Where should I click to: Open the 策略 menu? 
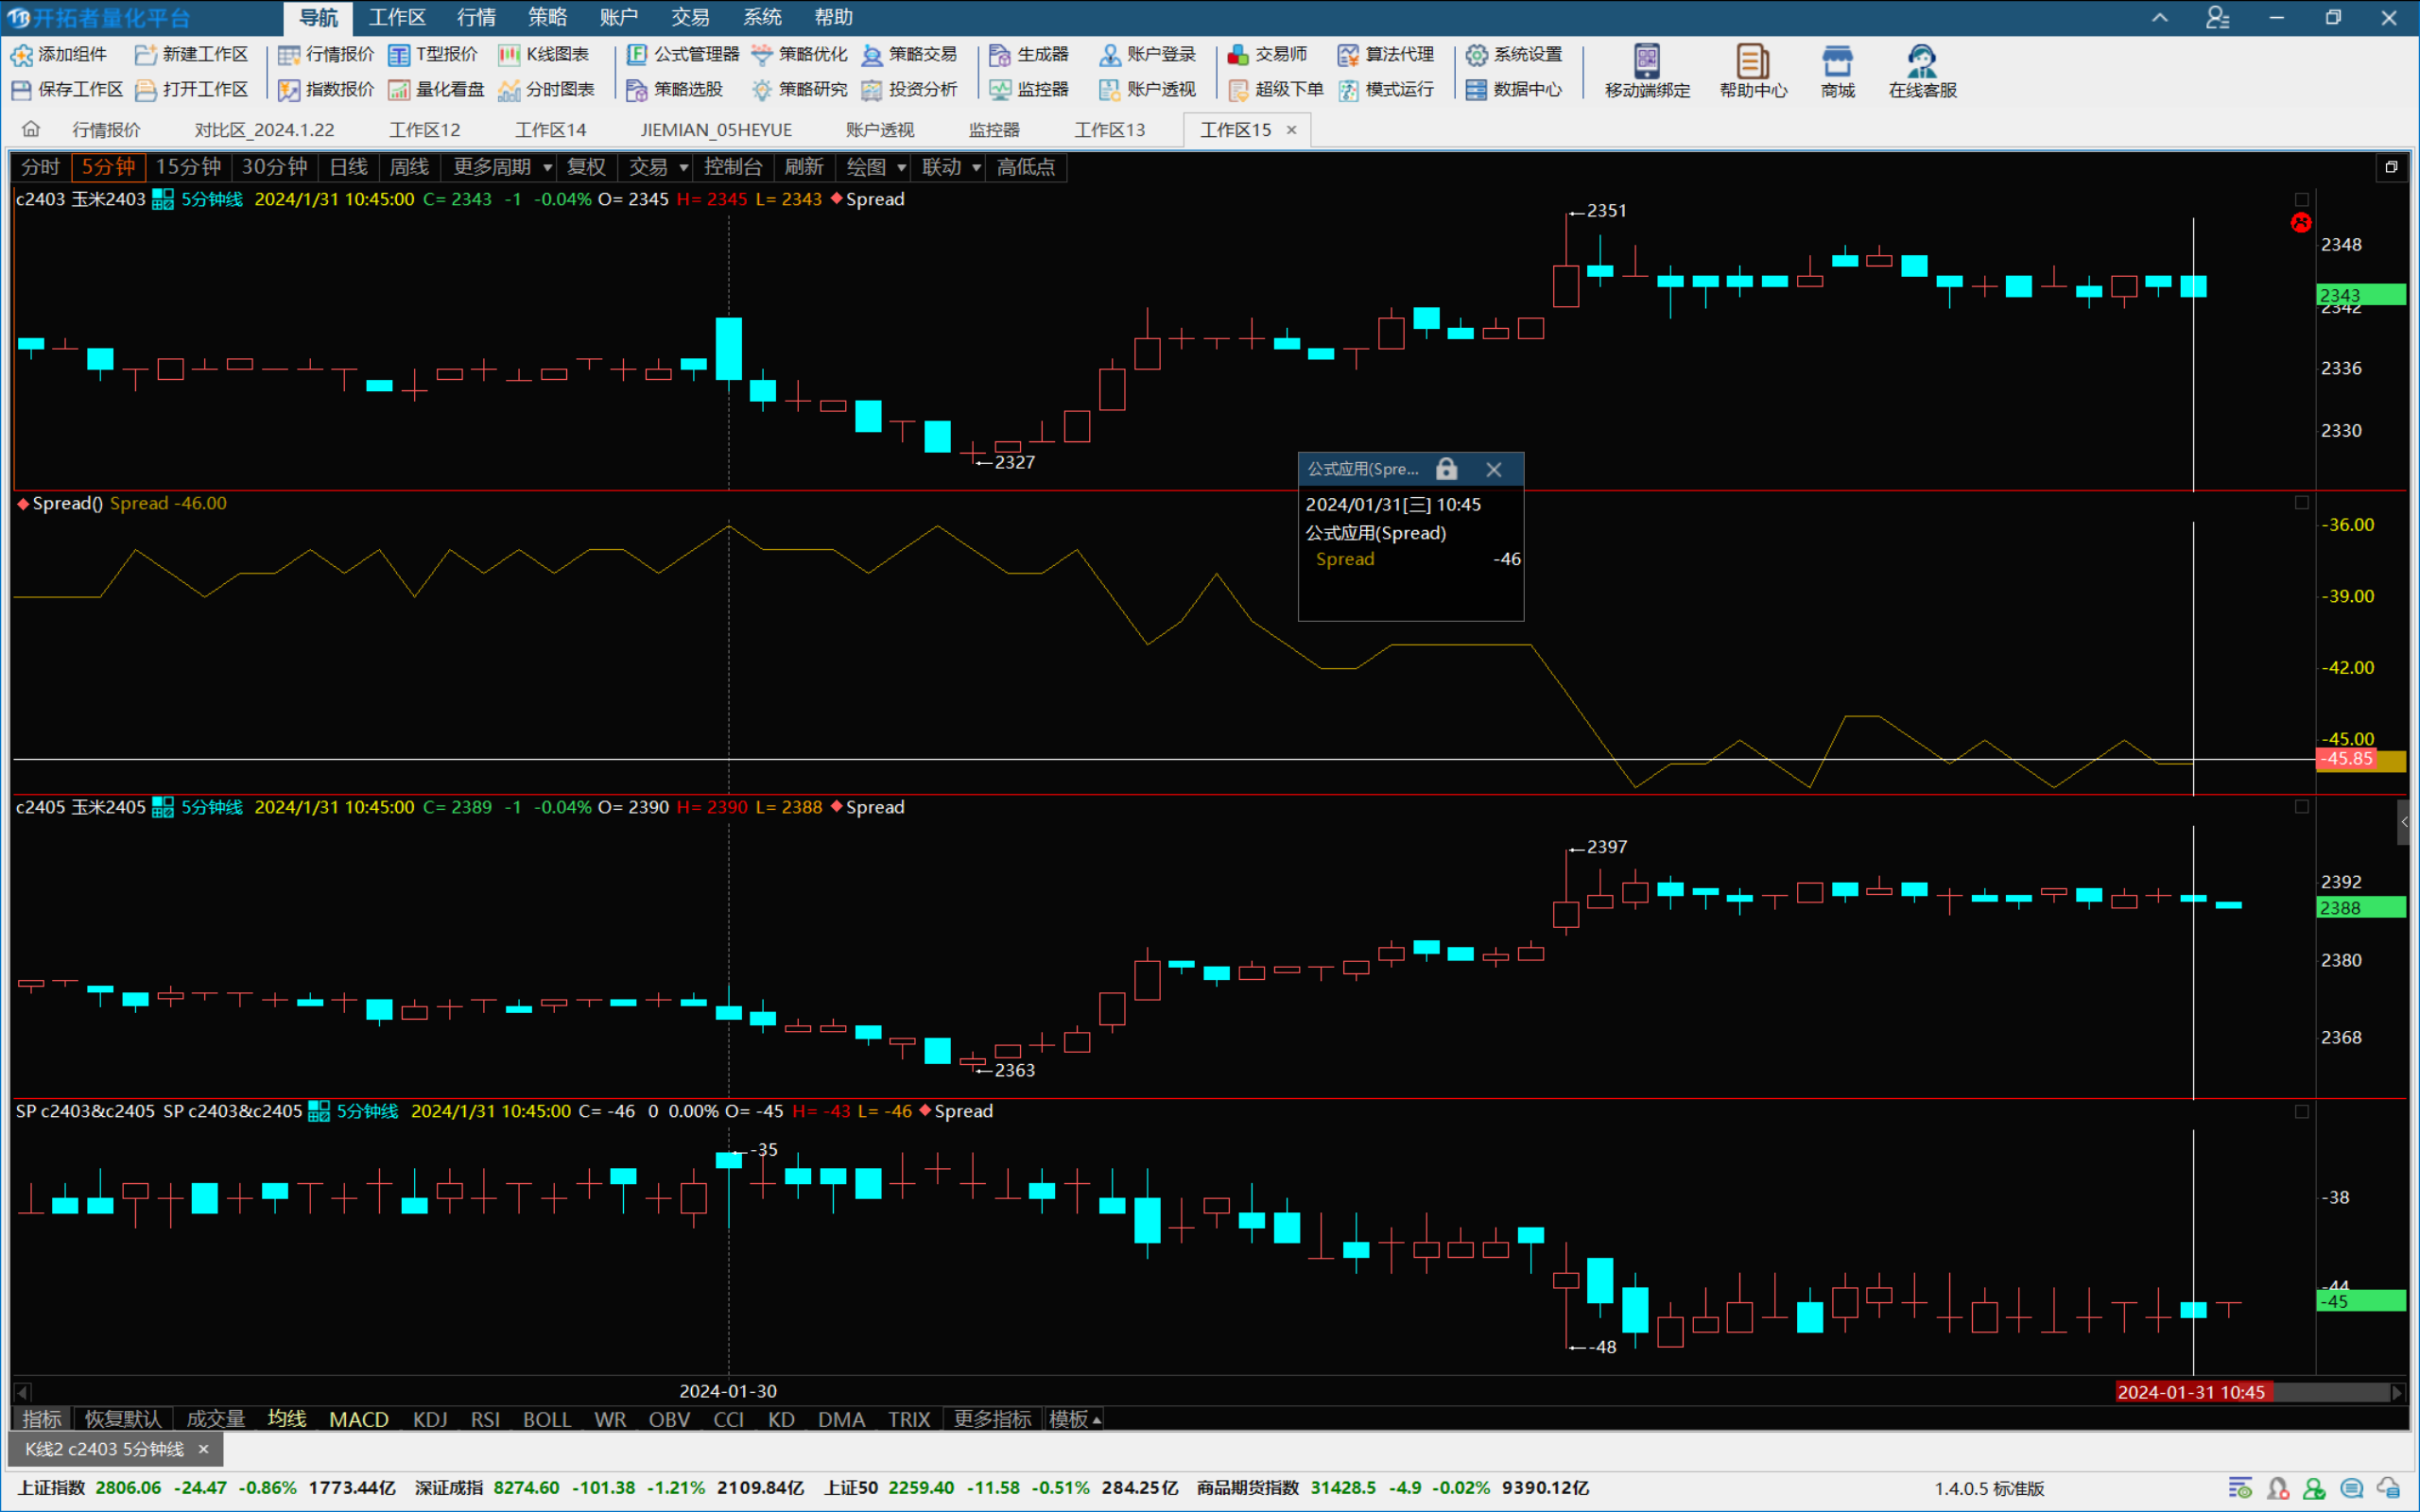[x=548, y=17]
